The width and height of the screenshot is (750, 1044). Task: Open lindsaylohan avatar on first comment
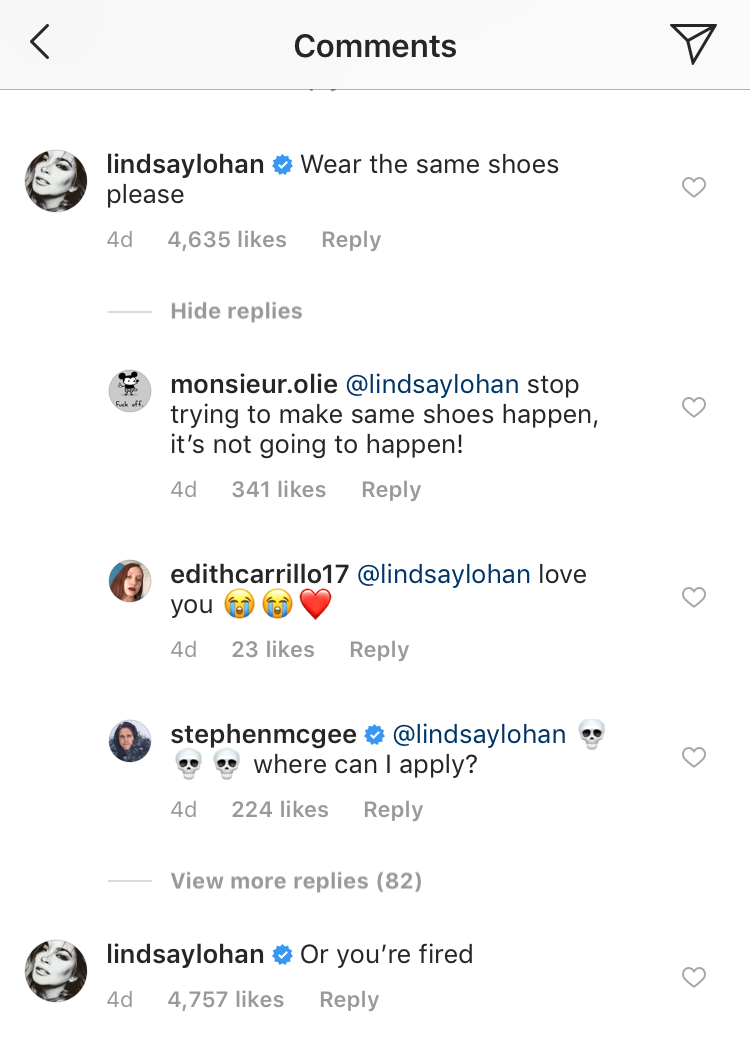click(x=55, y=181)
